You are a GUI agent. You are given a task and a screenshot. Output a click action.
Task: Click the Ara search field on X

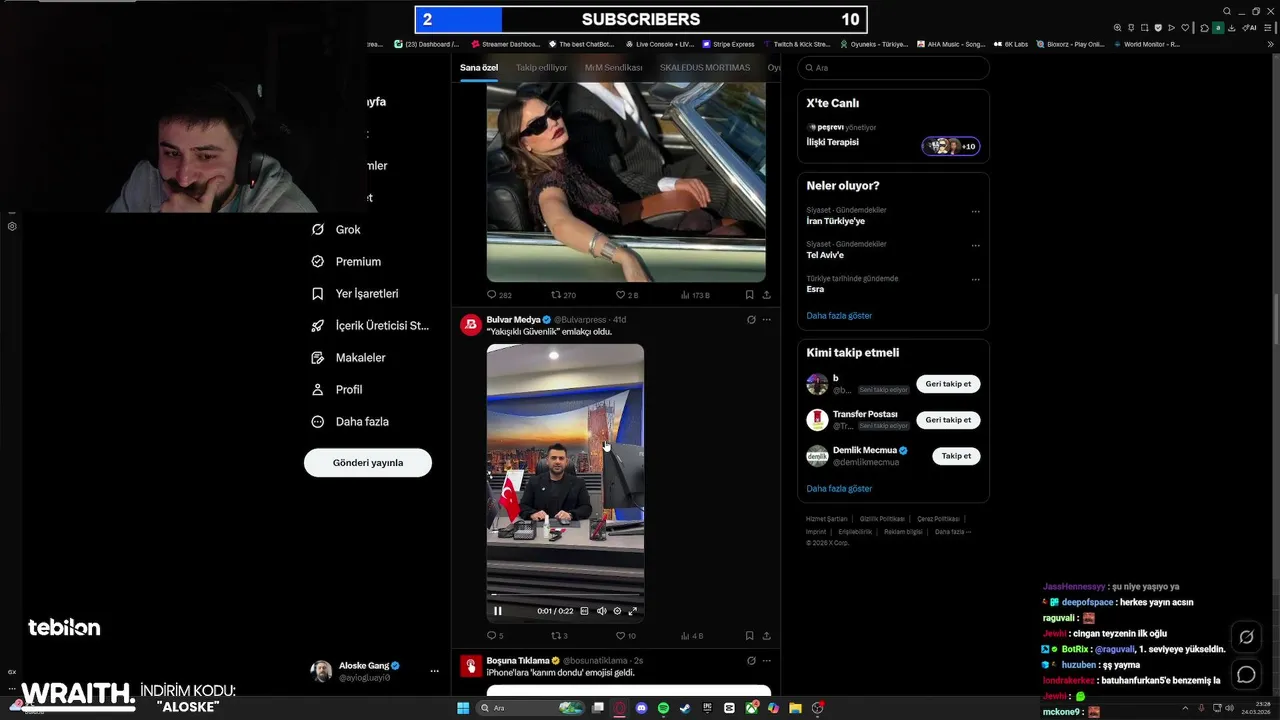pyautogui.click(x=893, y=68)
